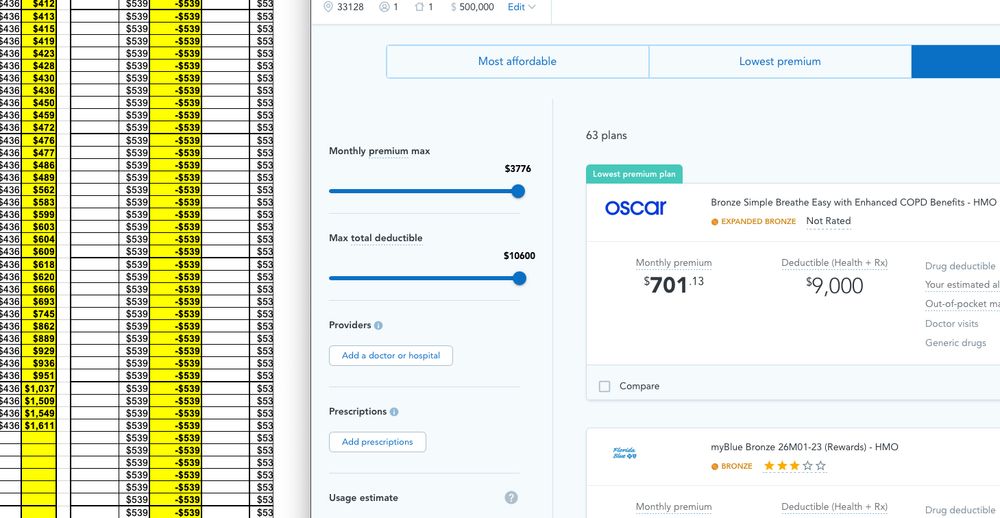Select the $477 cell in the spreadsheet

39,153
